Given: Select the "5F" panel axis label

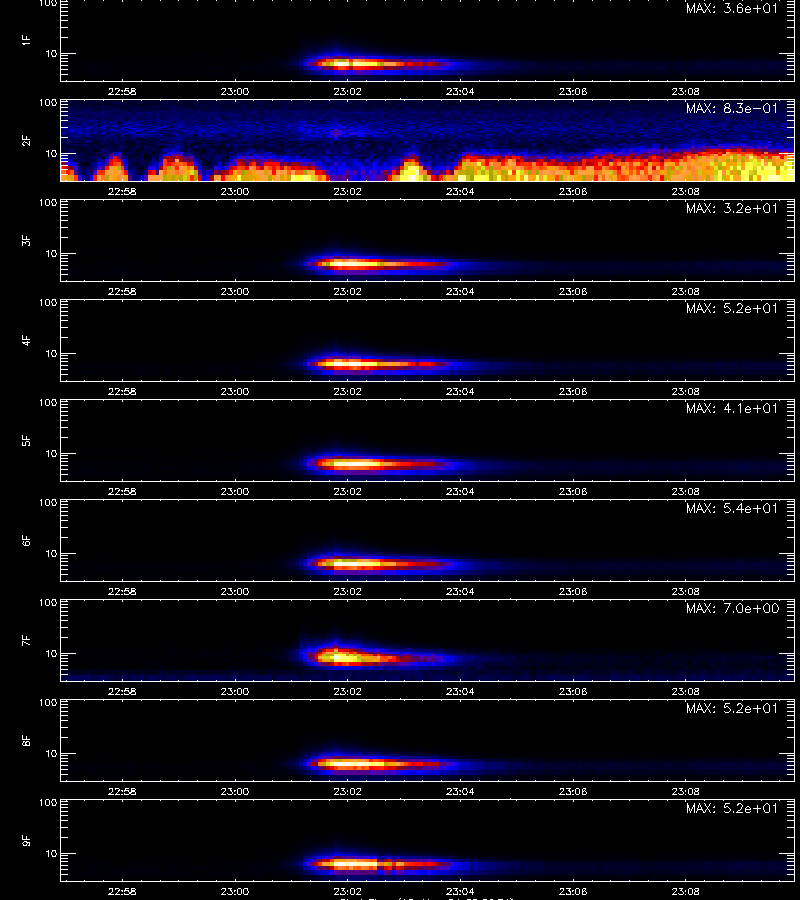Looking at the screenshot, I should [x=26, y=440].
